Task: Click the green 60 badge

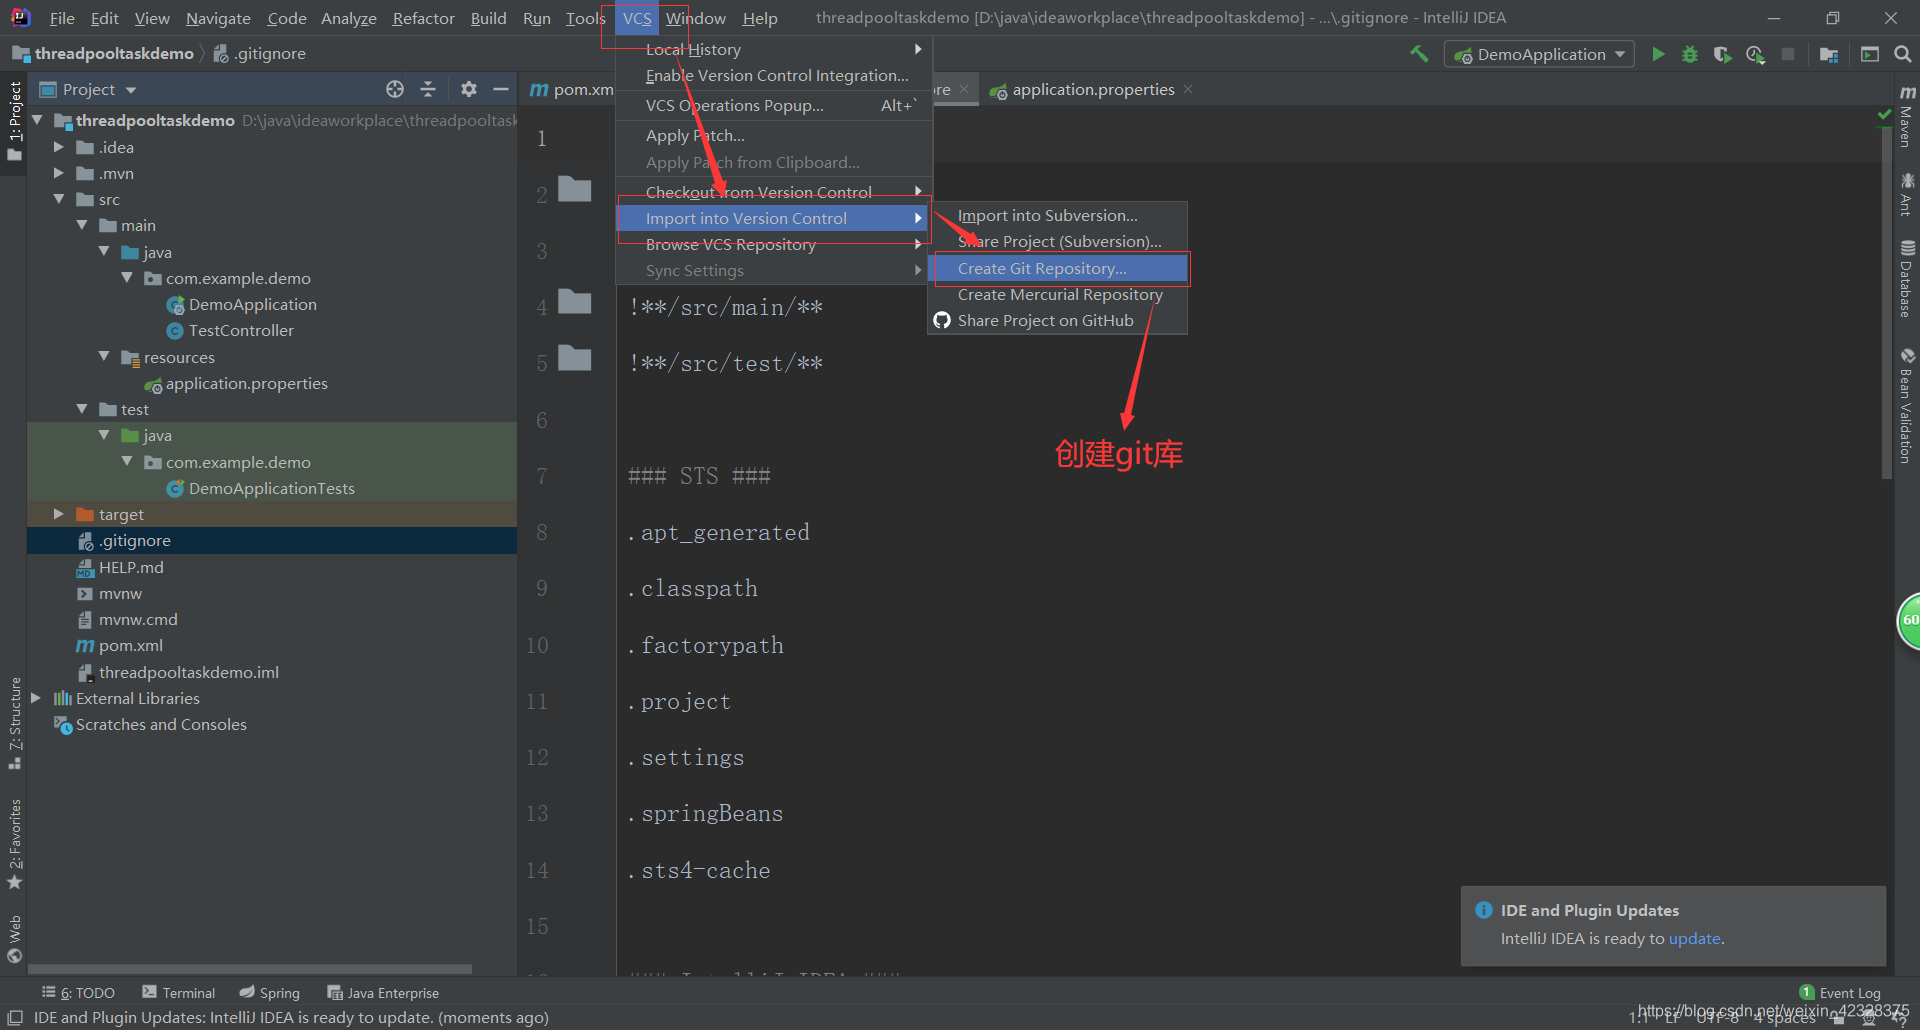Action: click(x=1908, y=620)
